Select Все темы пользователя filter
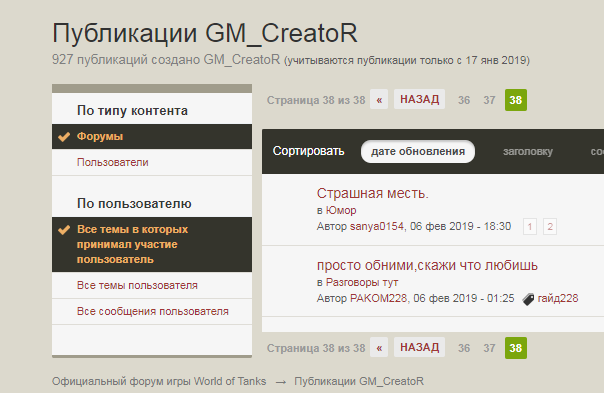Image resolution: width=604 pixels, height=393 pixels. pyautogui.click(x=152, y=285)
